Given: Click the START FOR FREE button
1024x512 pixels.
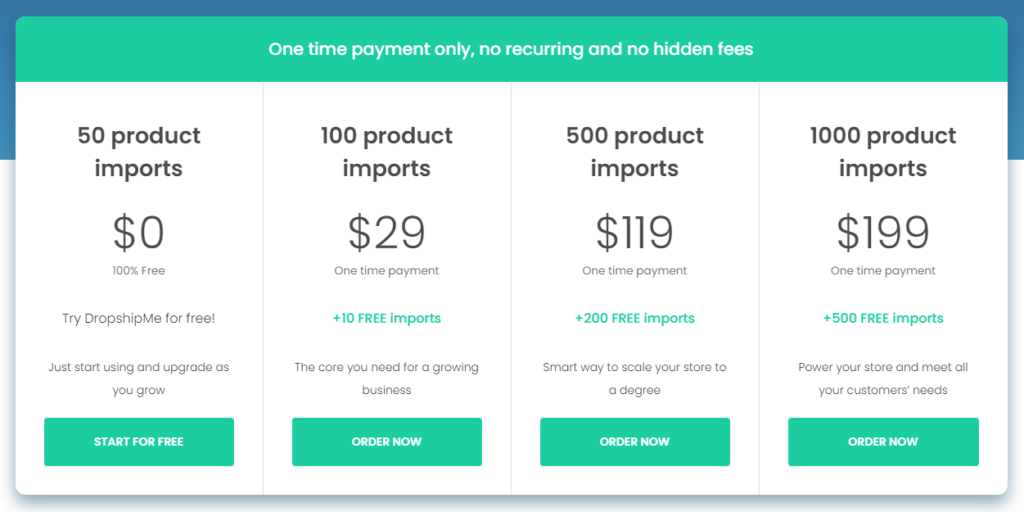Looking at the screenshot, I should pos(139,442).
